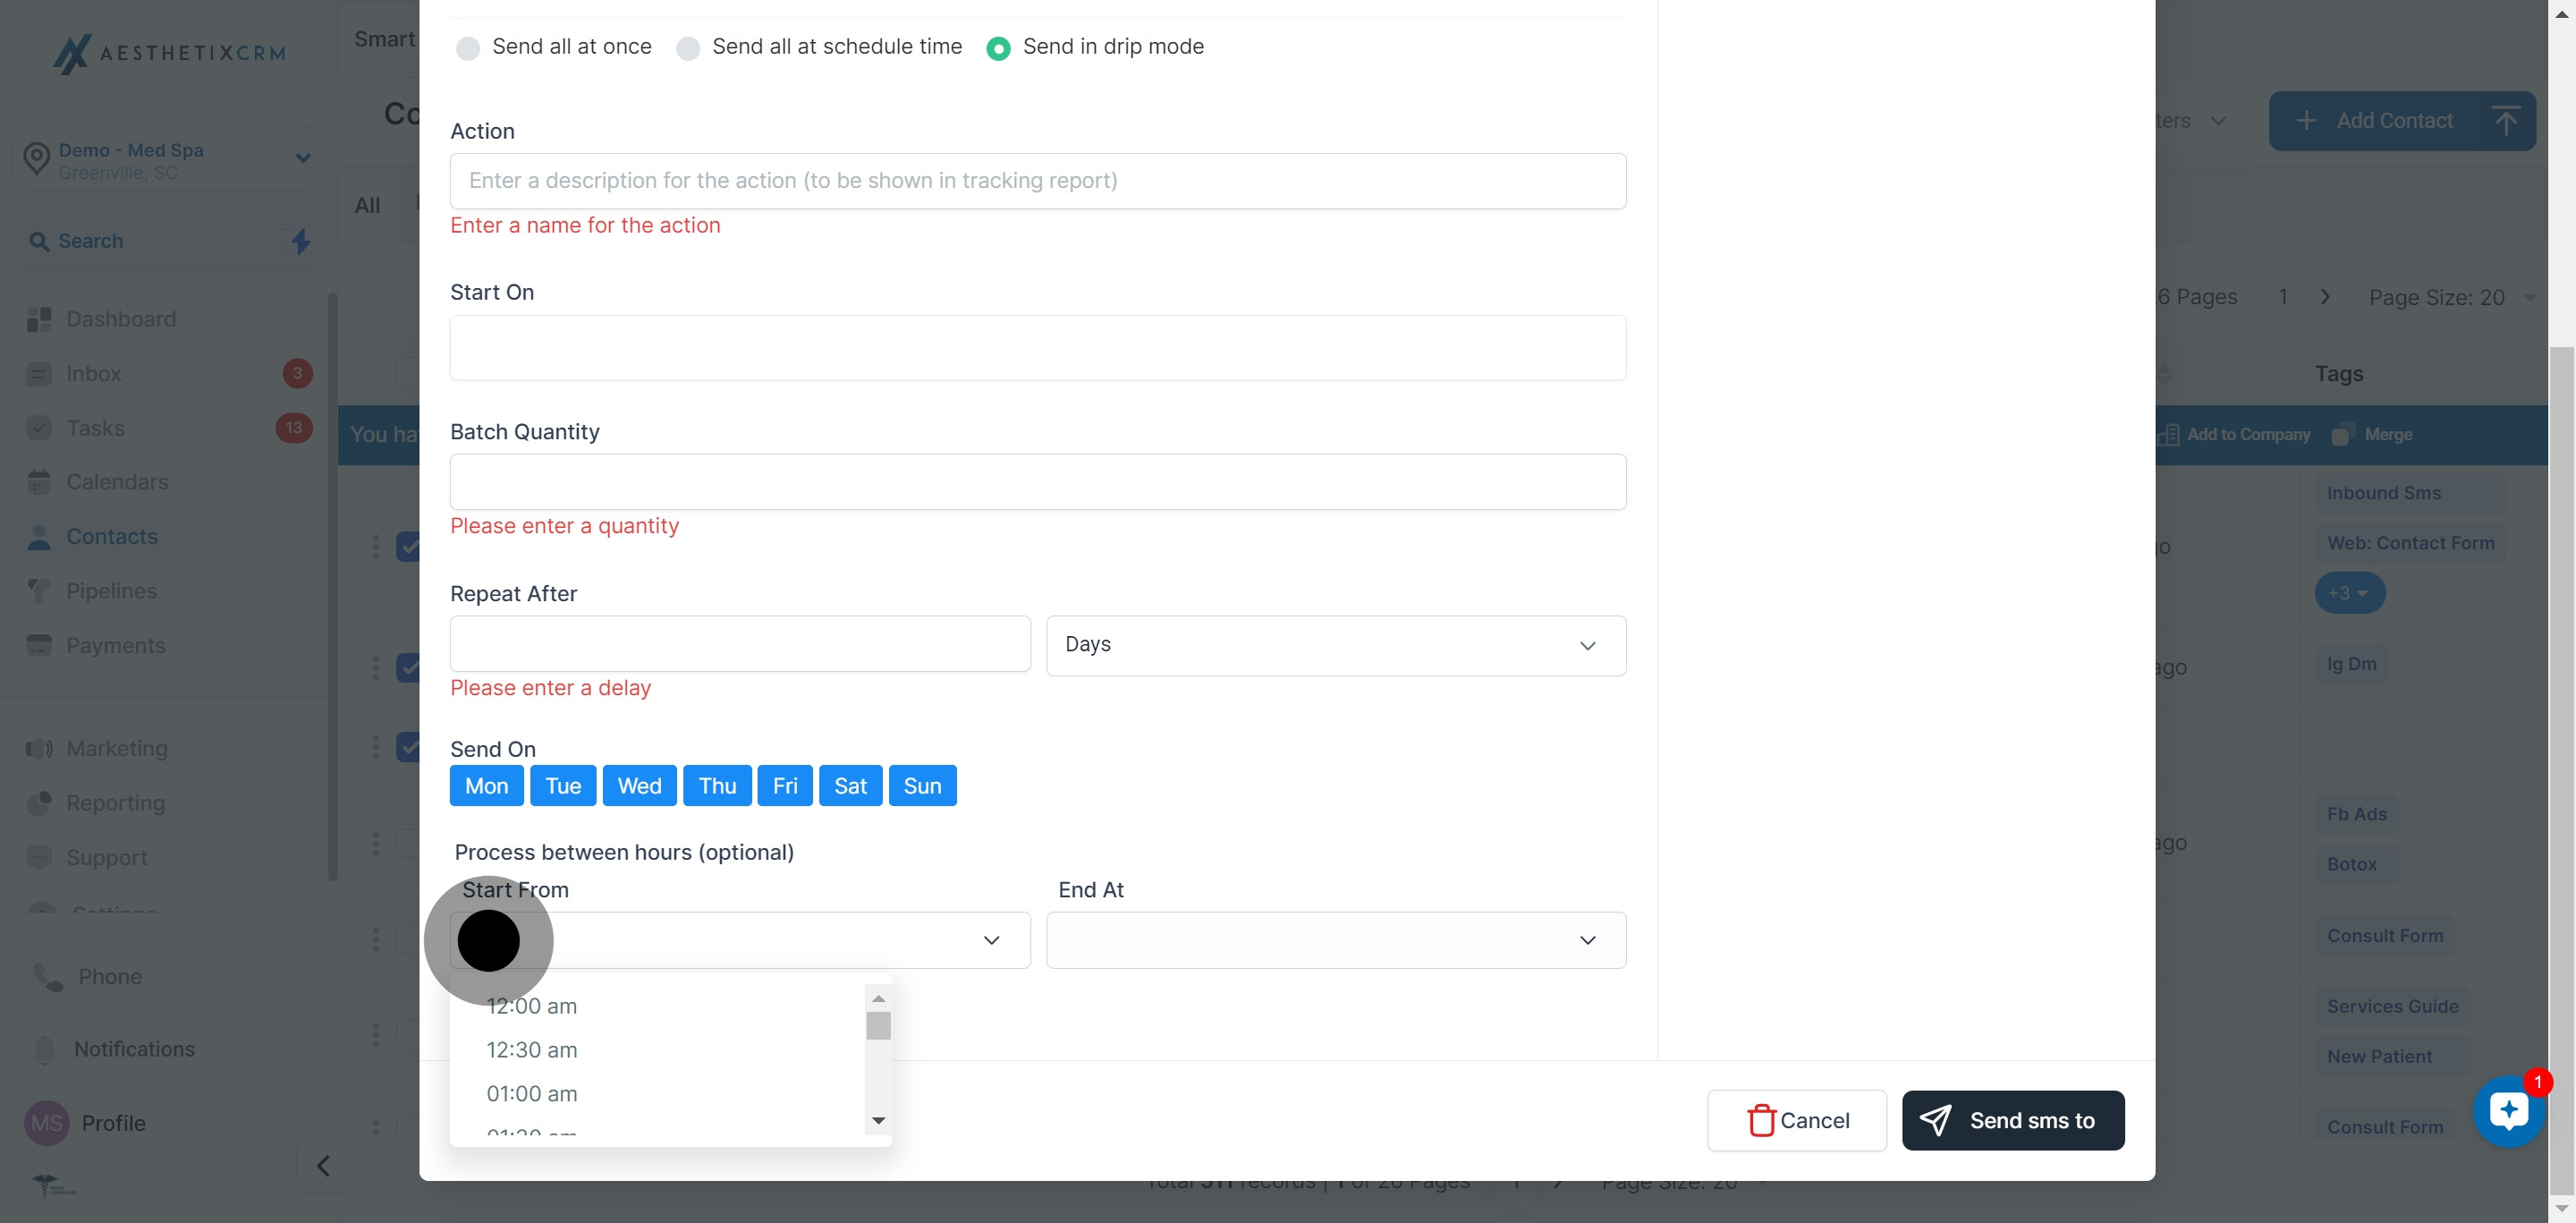2576x1223 pixels.
Task: Click the lightning bolt quick-action icon
Action: [x=300, y=241]
